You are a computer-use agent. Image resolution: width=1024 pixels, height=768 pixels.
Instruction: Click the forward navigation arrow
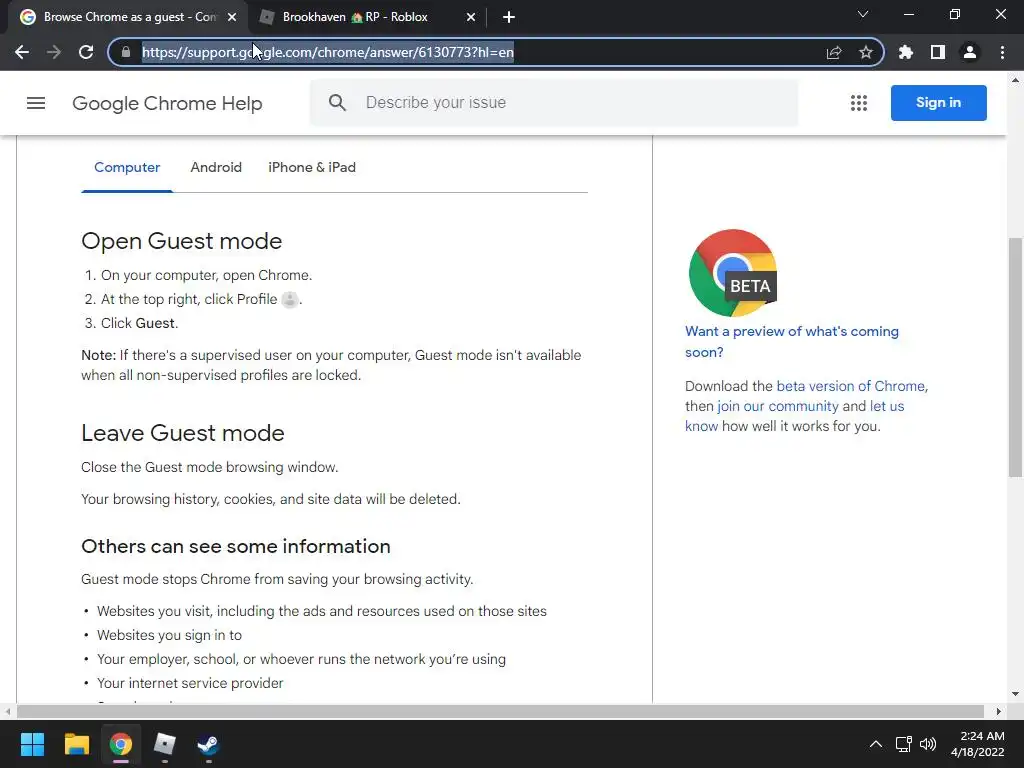54,52
